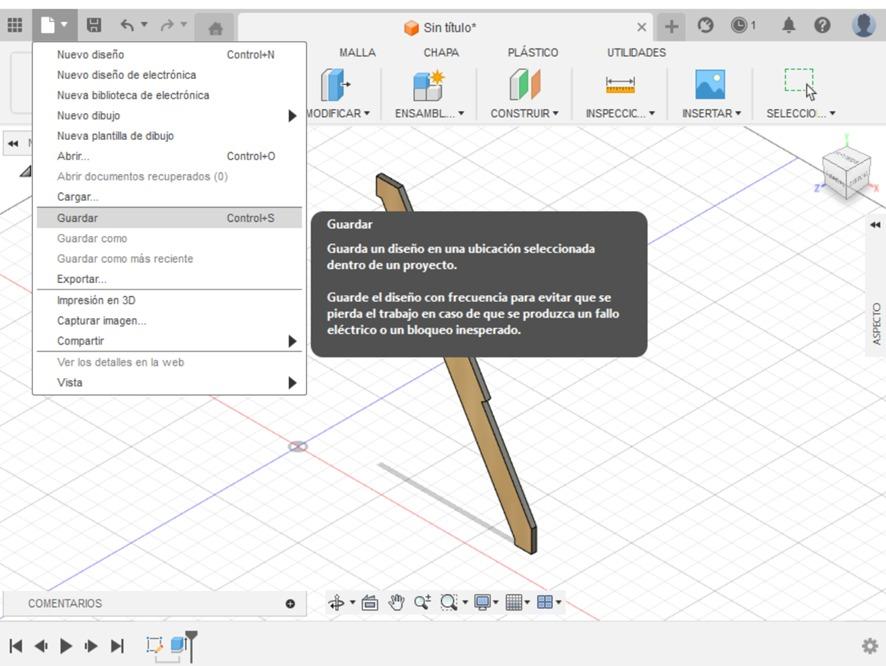Image resolution: width=886 pixels, height=666 pixels.
Task: Select Nueva plantilla de dibujo
Action: pos(169,136)
